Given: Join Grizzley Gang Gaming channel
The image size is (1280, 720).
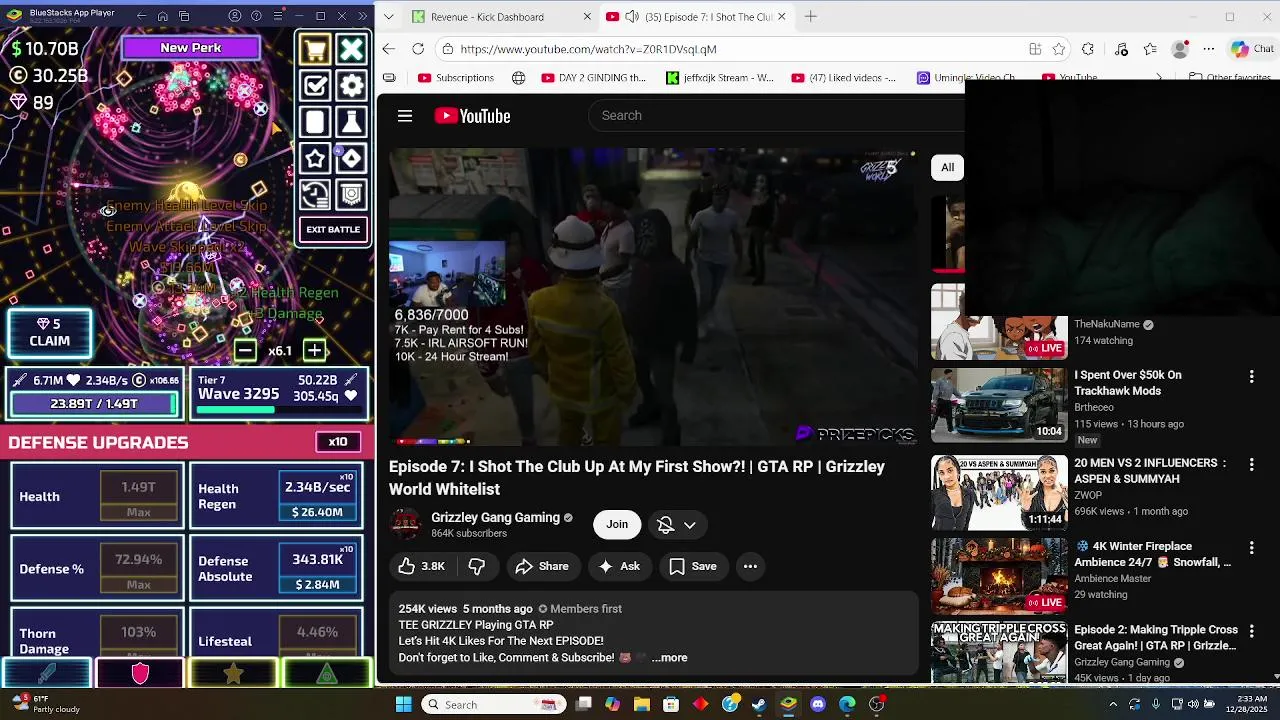Looking at the screenshot, I should pyautogui.click(x=617, y=524).
